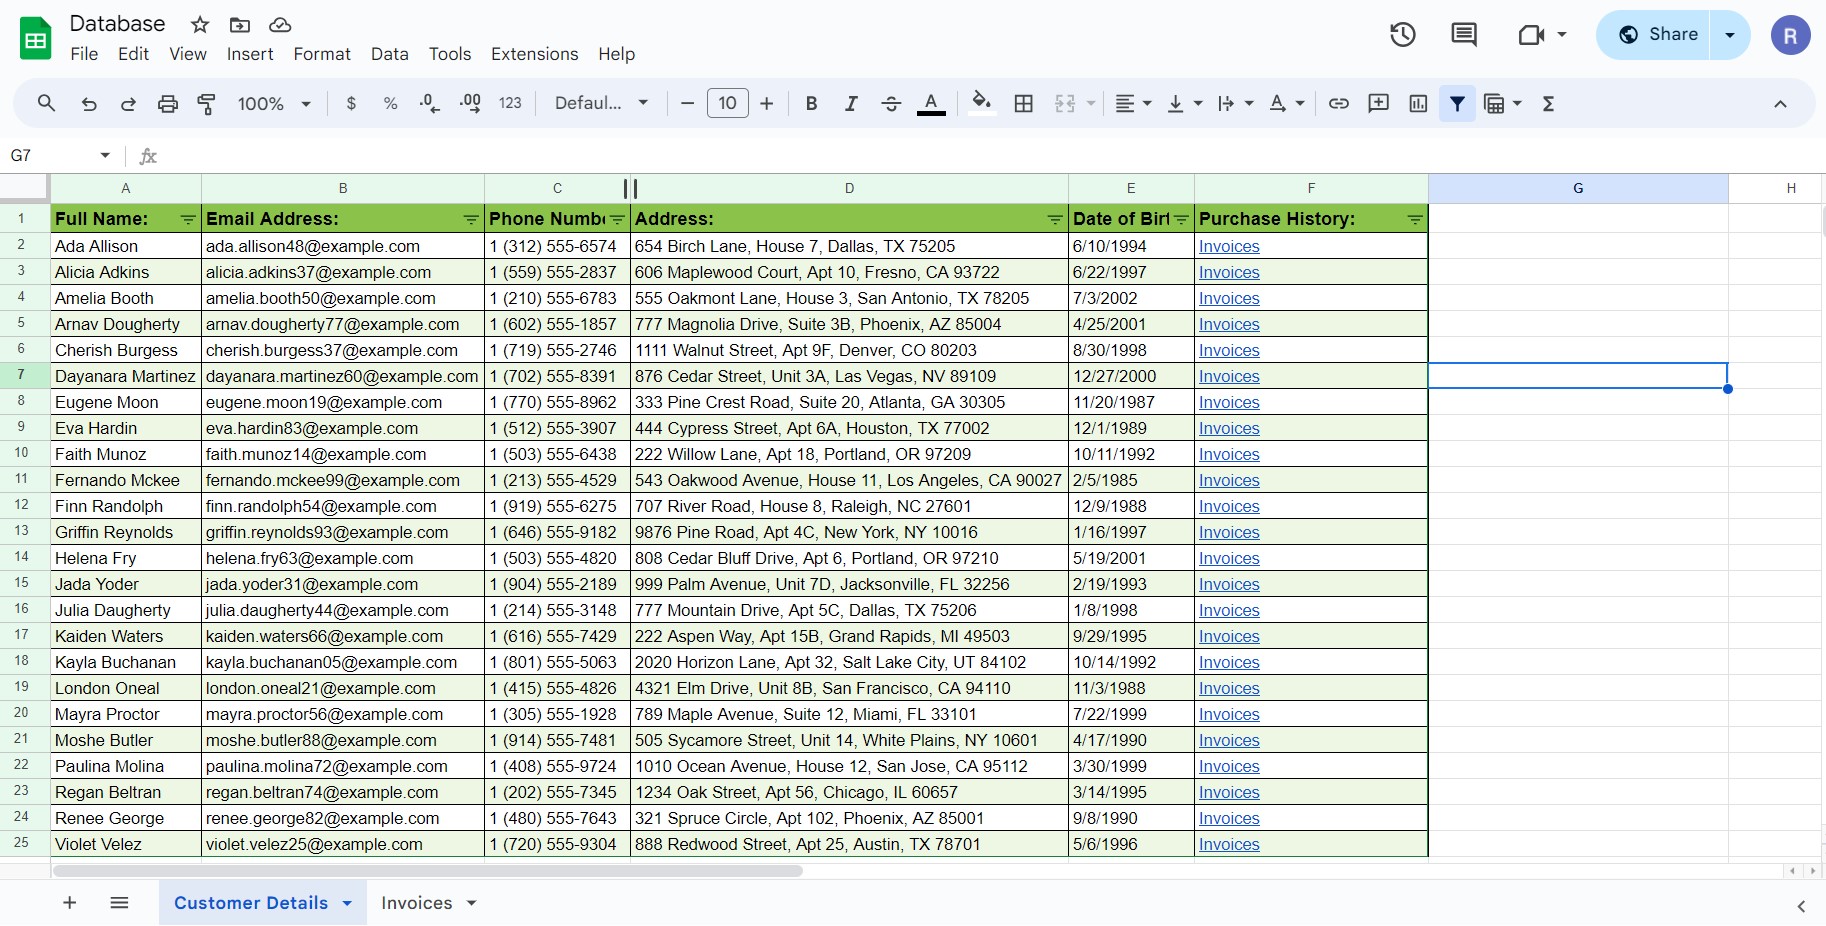The width and height of the screenshot is (1826, 926).
Task: Toggle italic formatting
Action: 851,103
